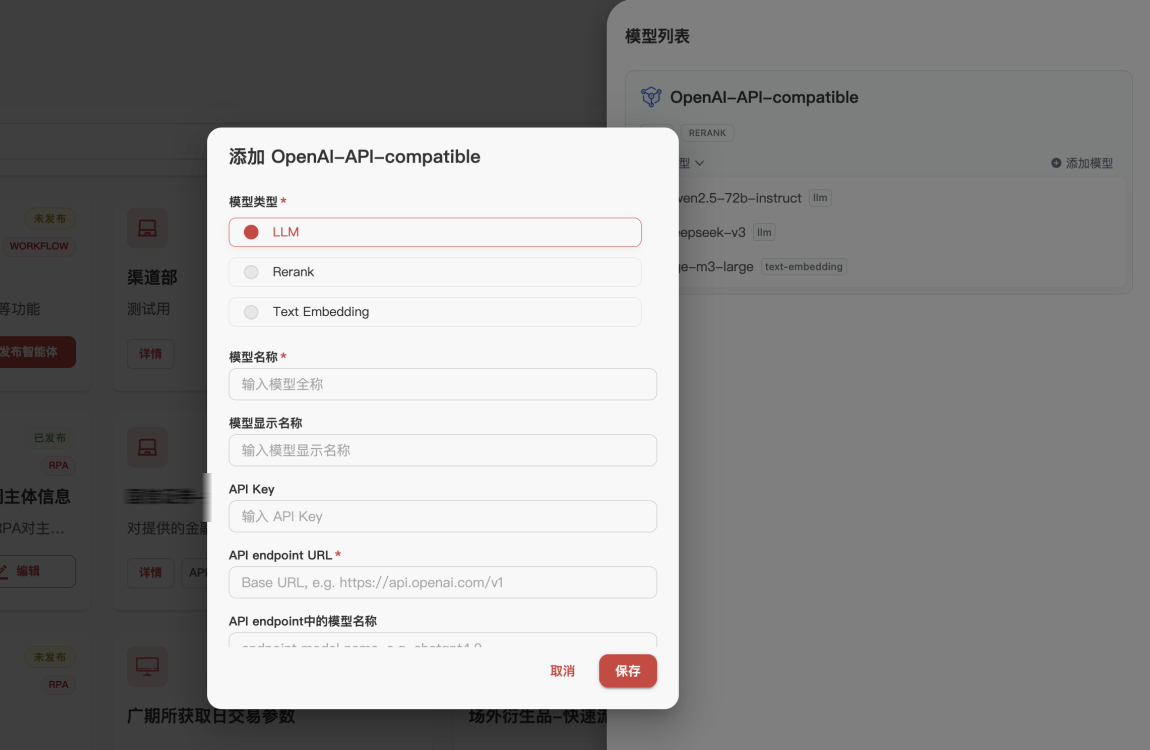Click the llm badge next to deepseek-v3

point(764,232)
